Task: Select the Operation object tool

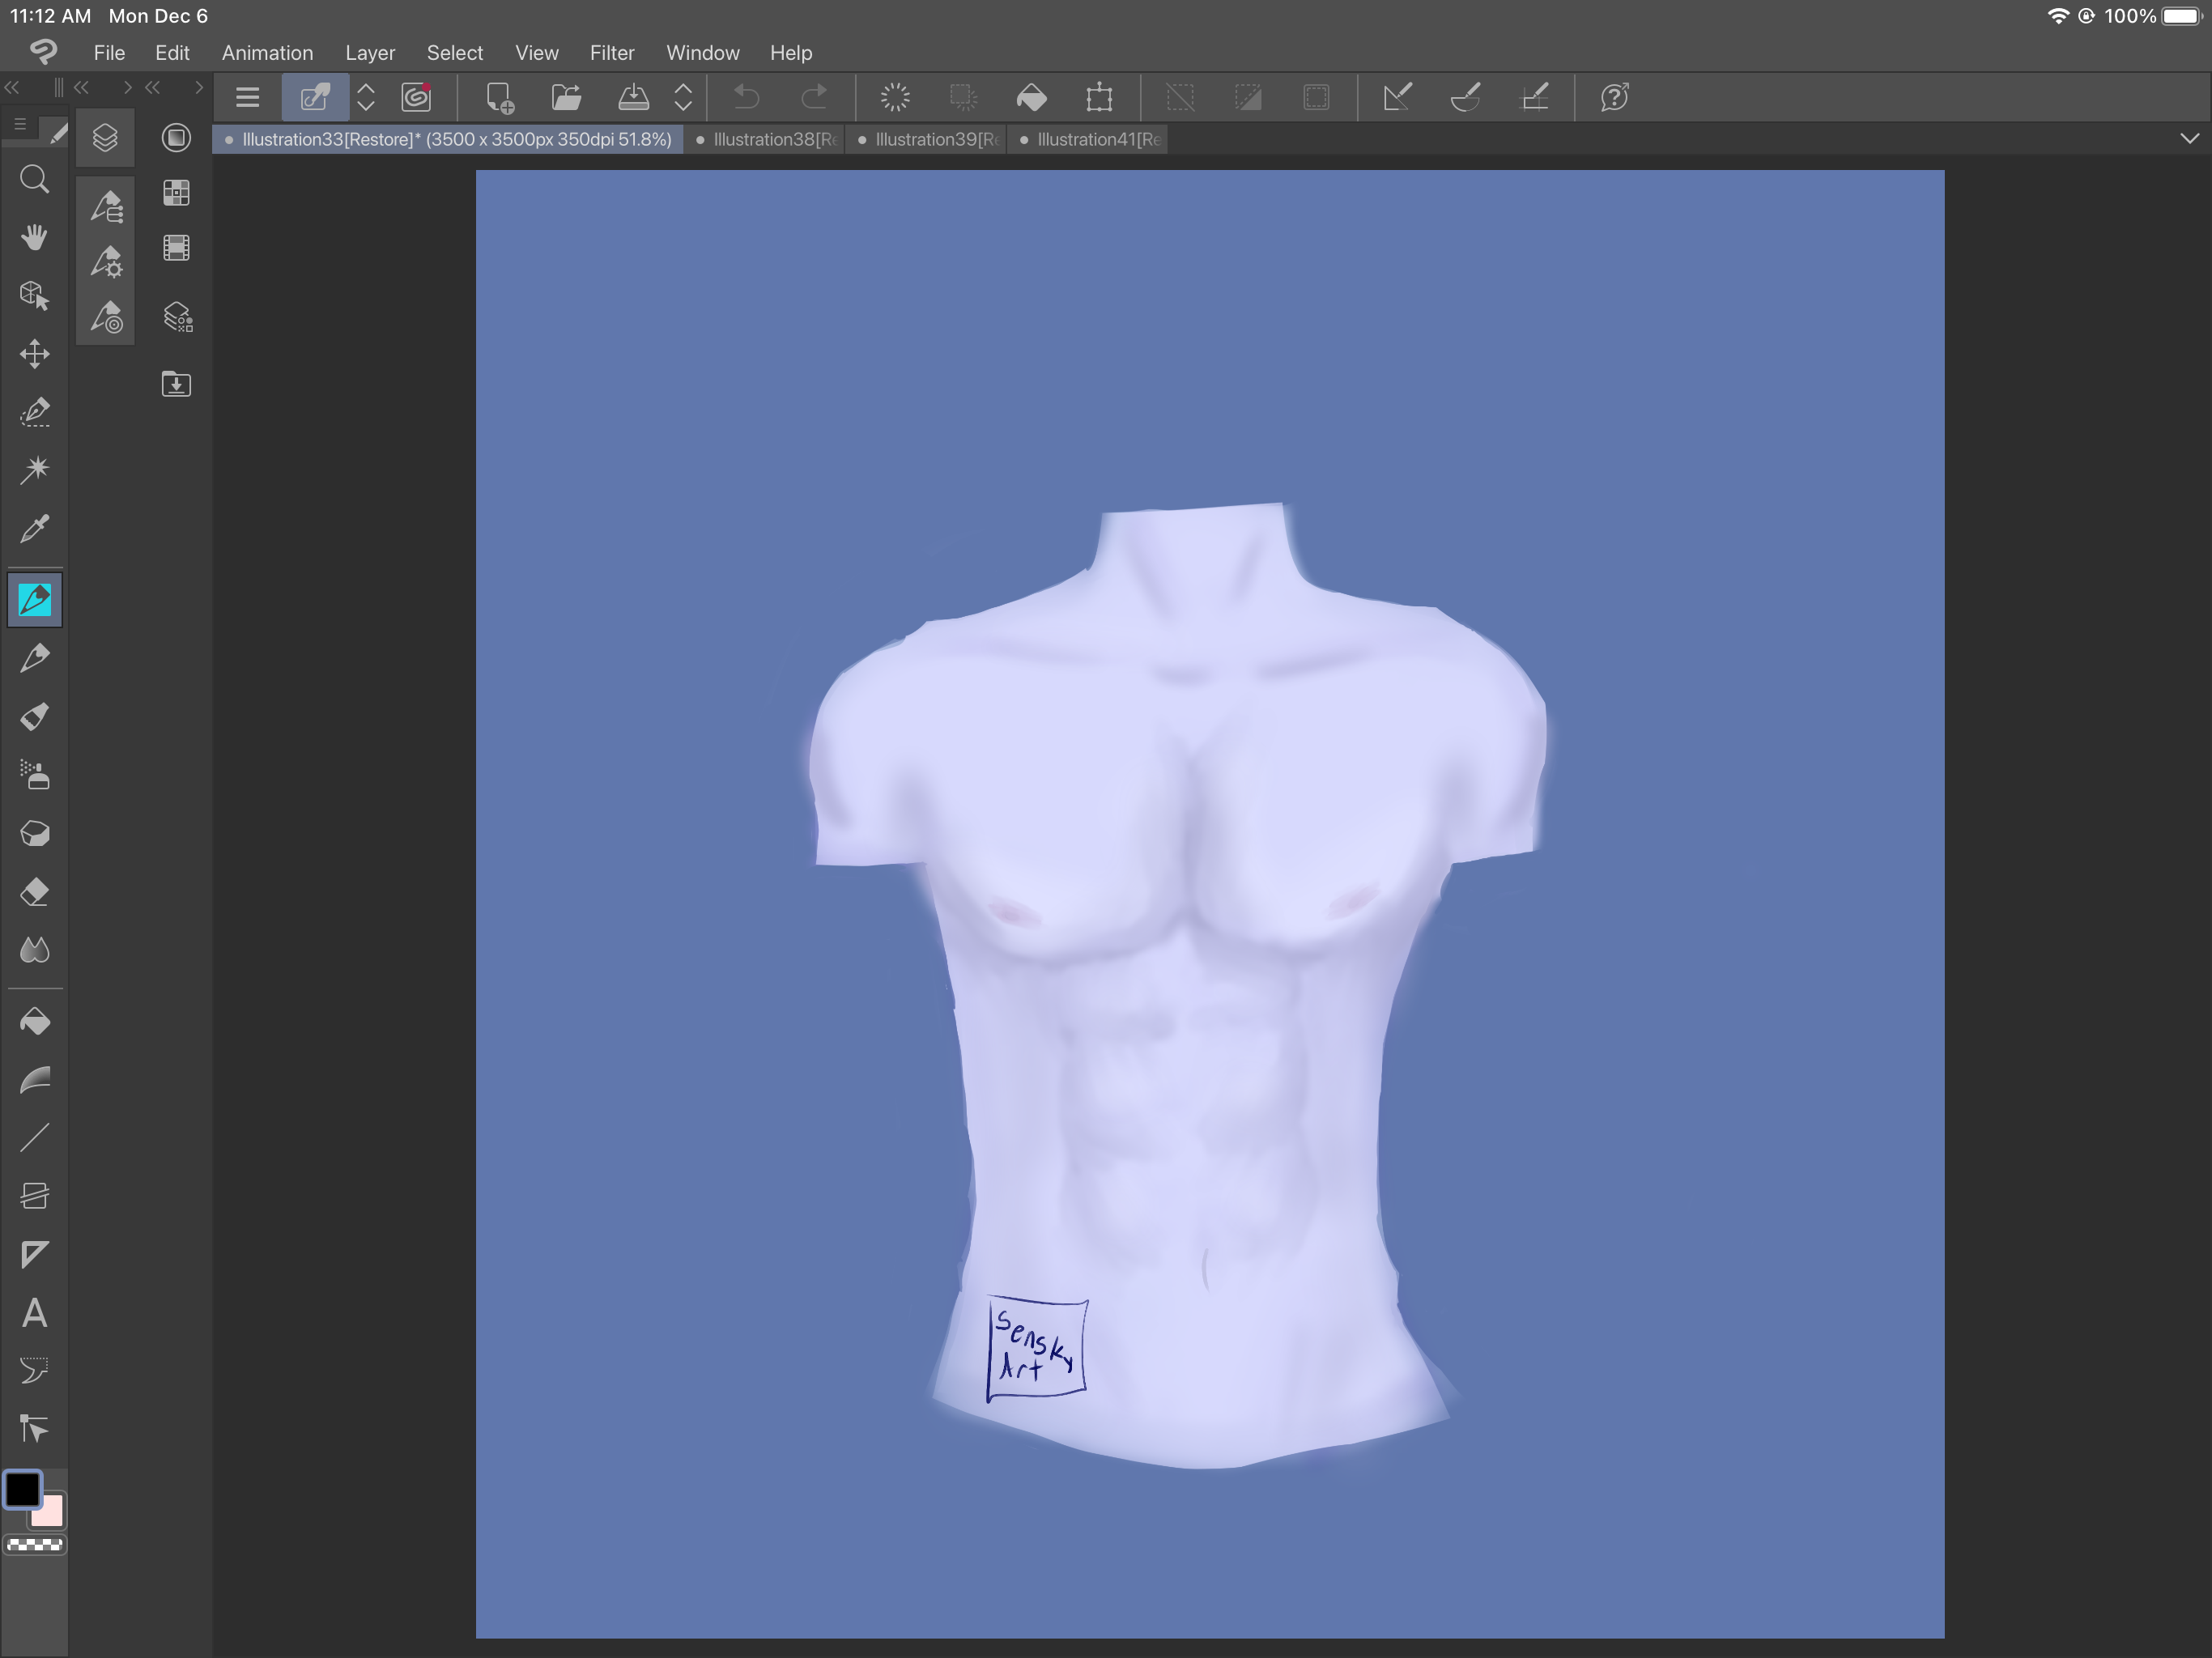Action: click(35, 296)
